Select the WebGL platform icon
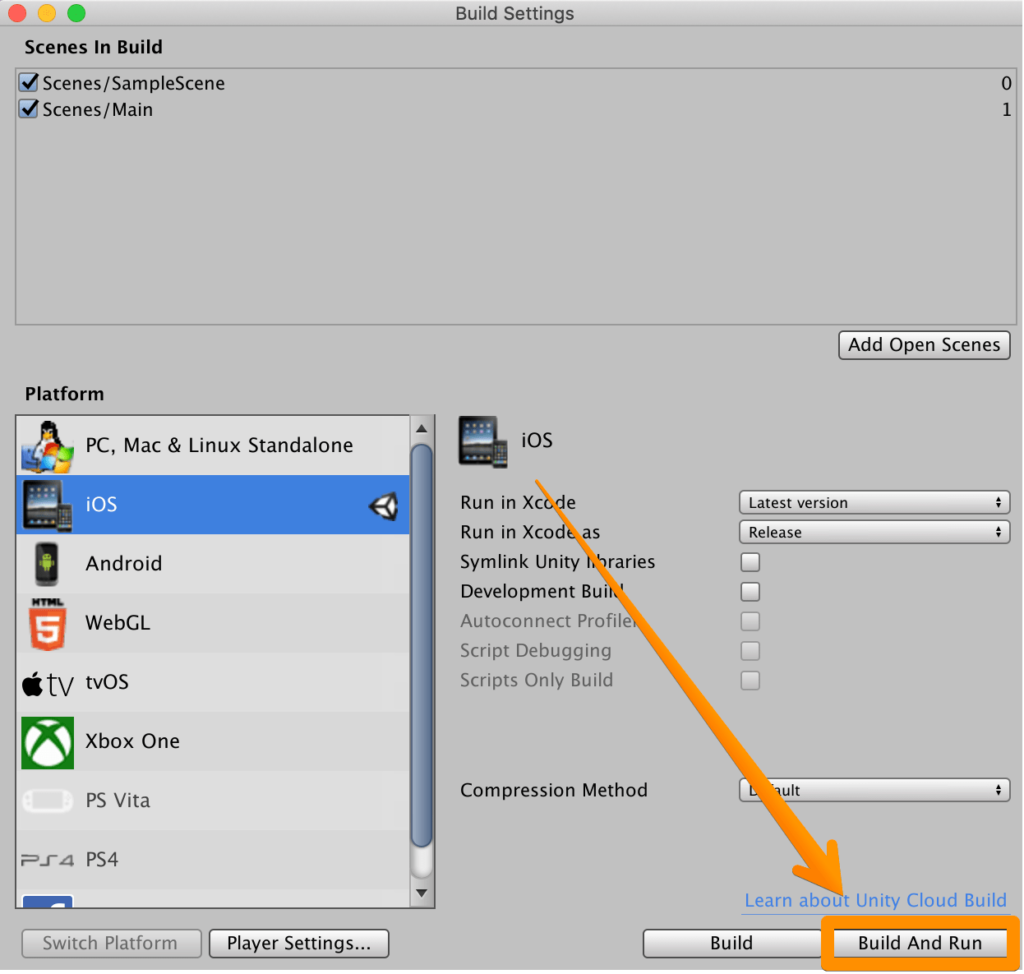1024x974 pixels. coord(45,622)
